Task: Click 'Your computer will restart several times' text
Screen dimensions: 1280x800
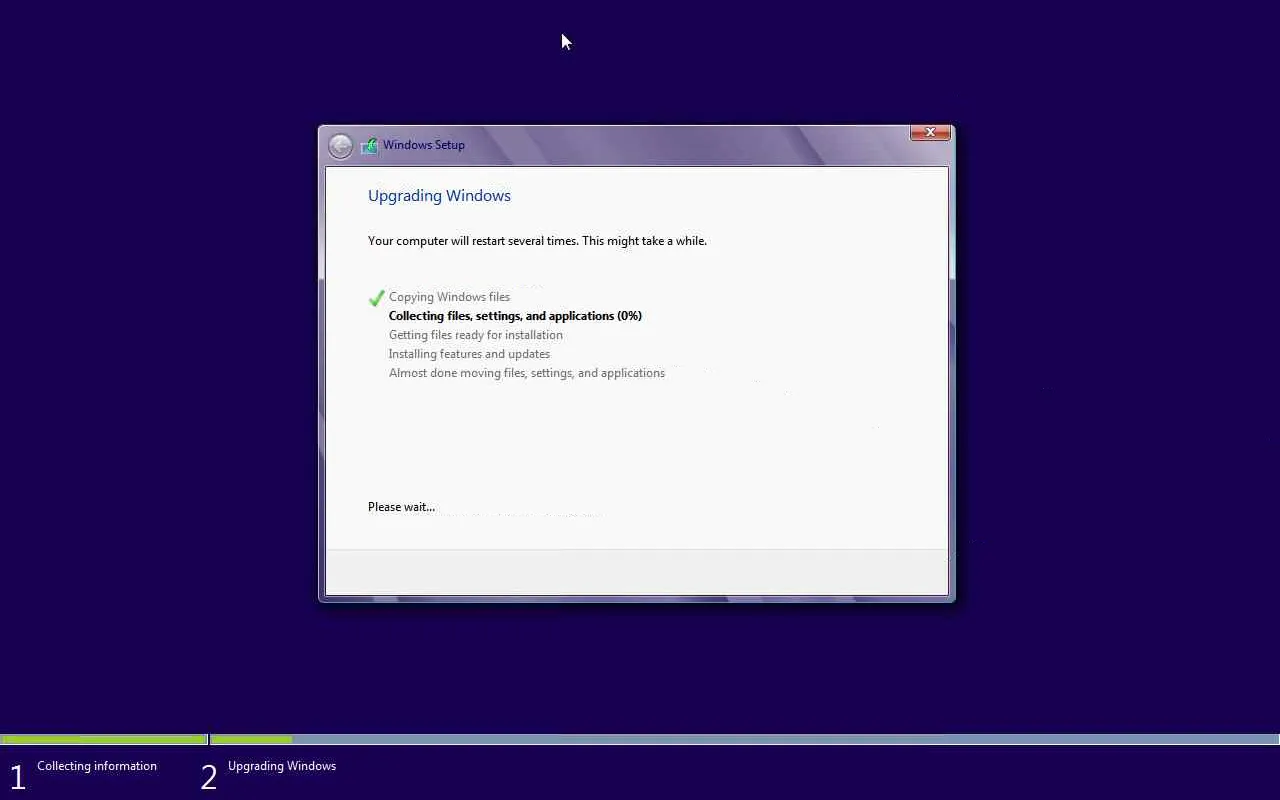Action: (537, 241)
